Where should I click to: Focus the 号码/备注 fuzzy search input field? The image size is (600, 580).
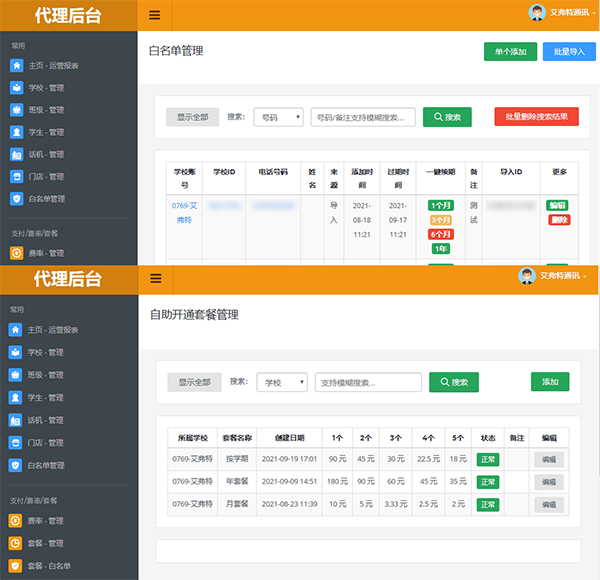[x=363, y=117]
